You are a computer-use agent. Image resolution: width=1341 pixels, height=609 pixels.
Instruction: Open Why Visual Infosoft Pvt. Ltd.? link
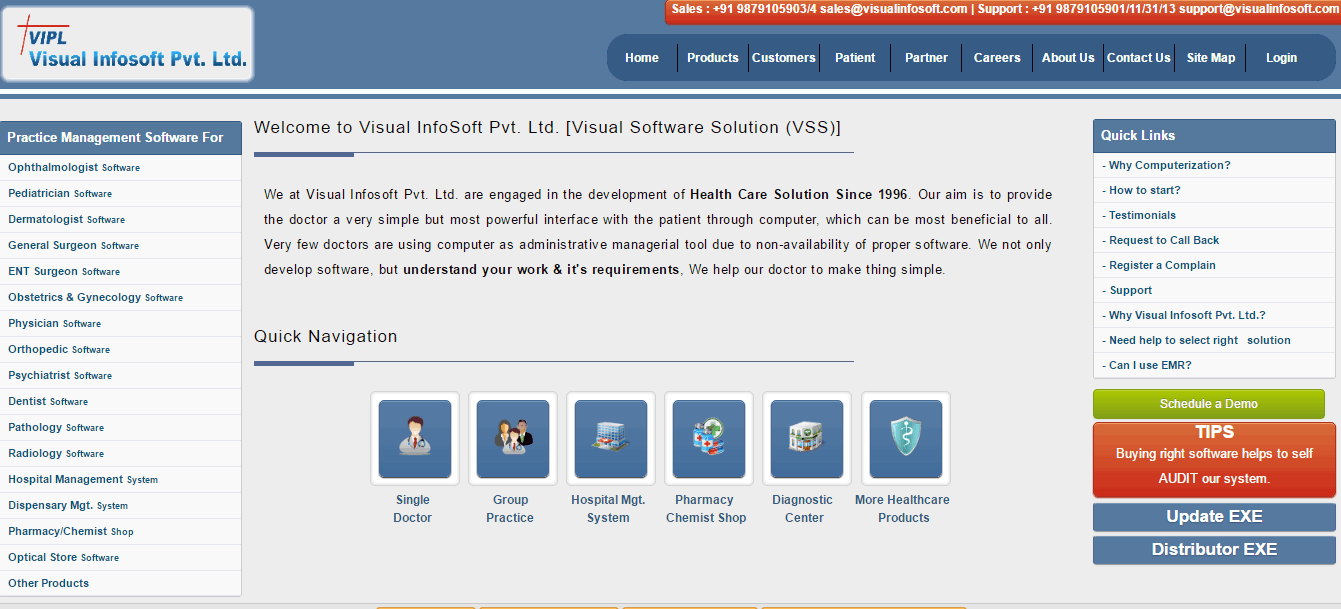(1184, 316)
